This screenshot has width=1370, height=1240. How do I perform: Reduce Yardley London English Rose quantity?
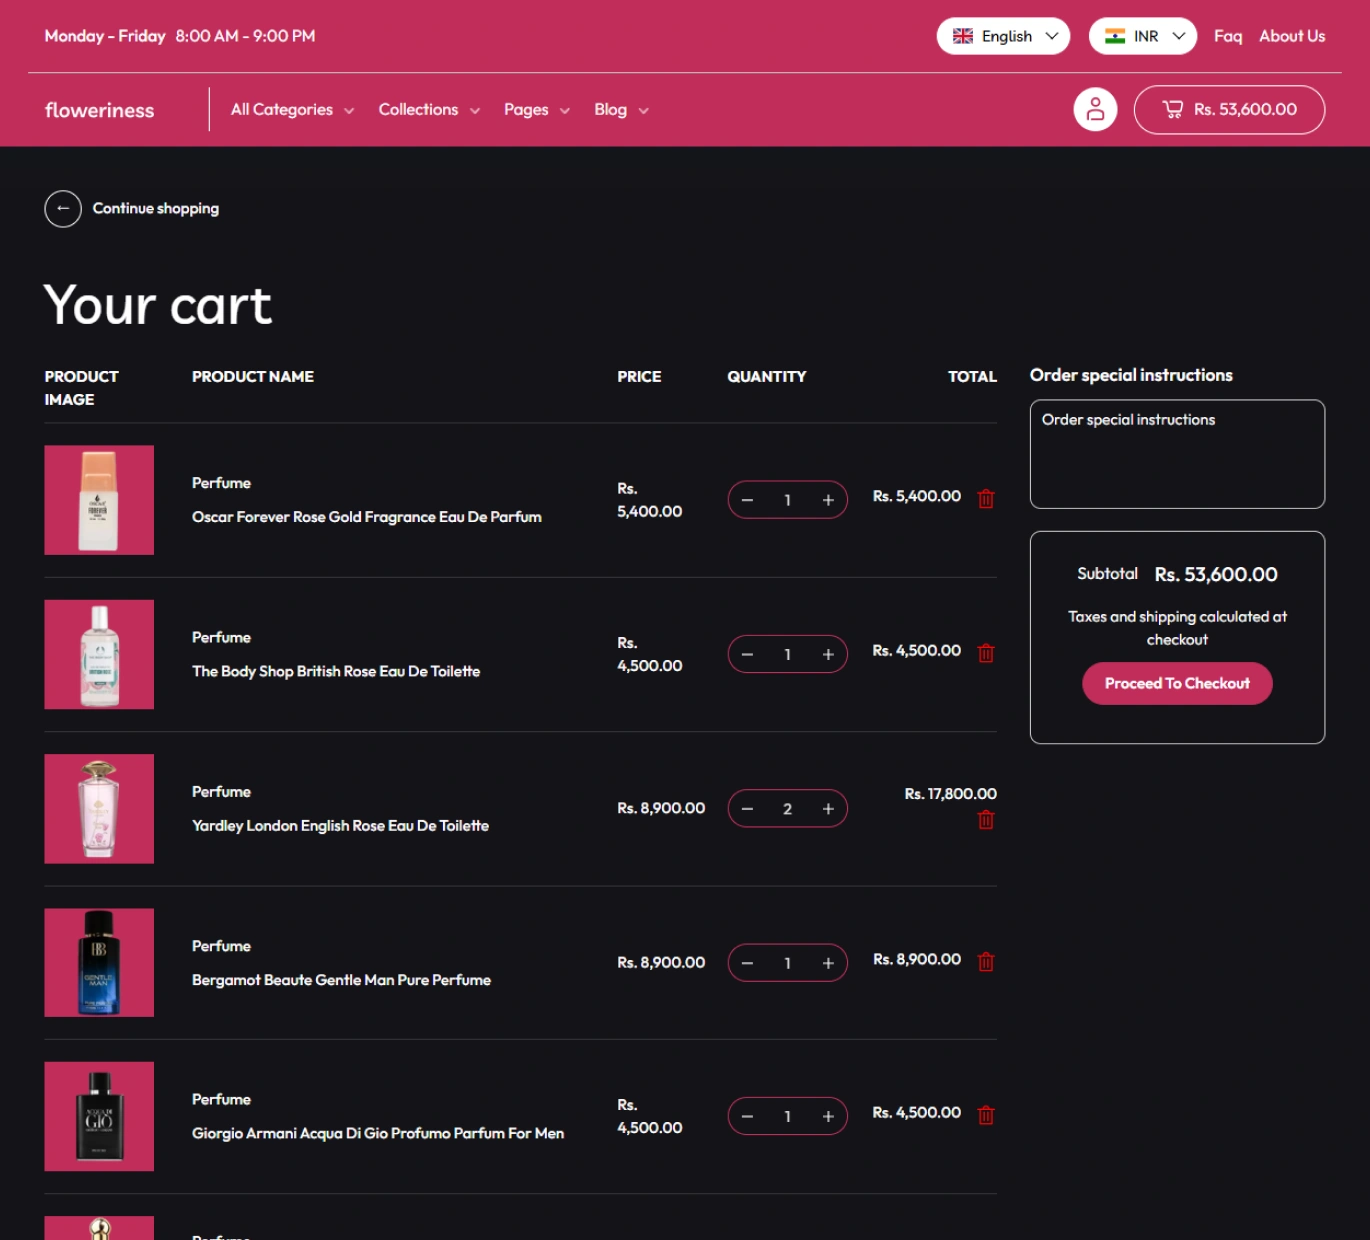point(747,808)
